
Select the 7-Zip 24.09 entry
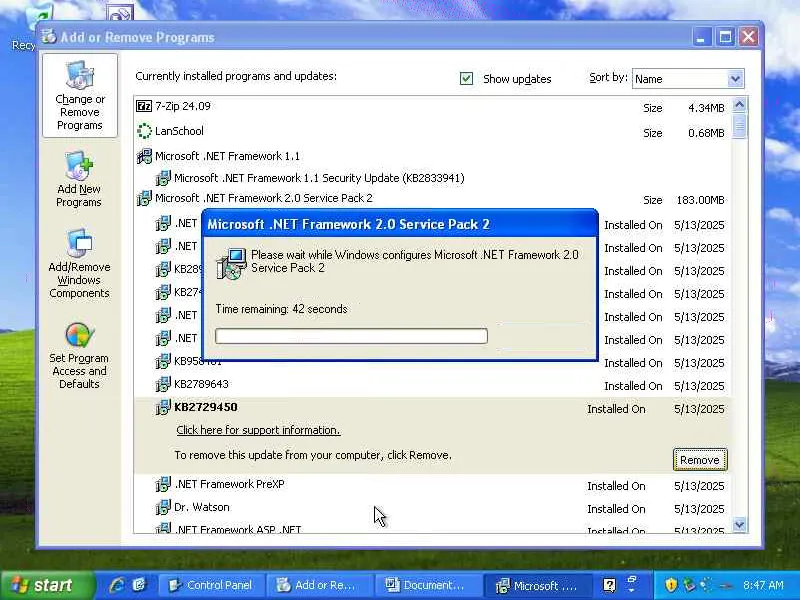[x=432, y=107]
